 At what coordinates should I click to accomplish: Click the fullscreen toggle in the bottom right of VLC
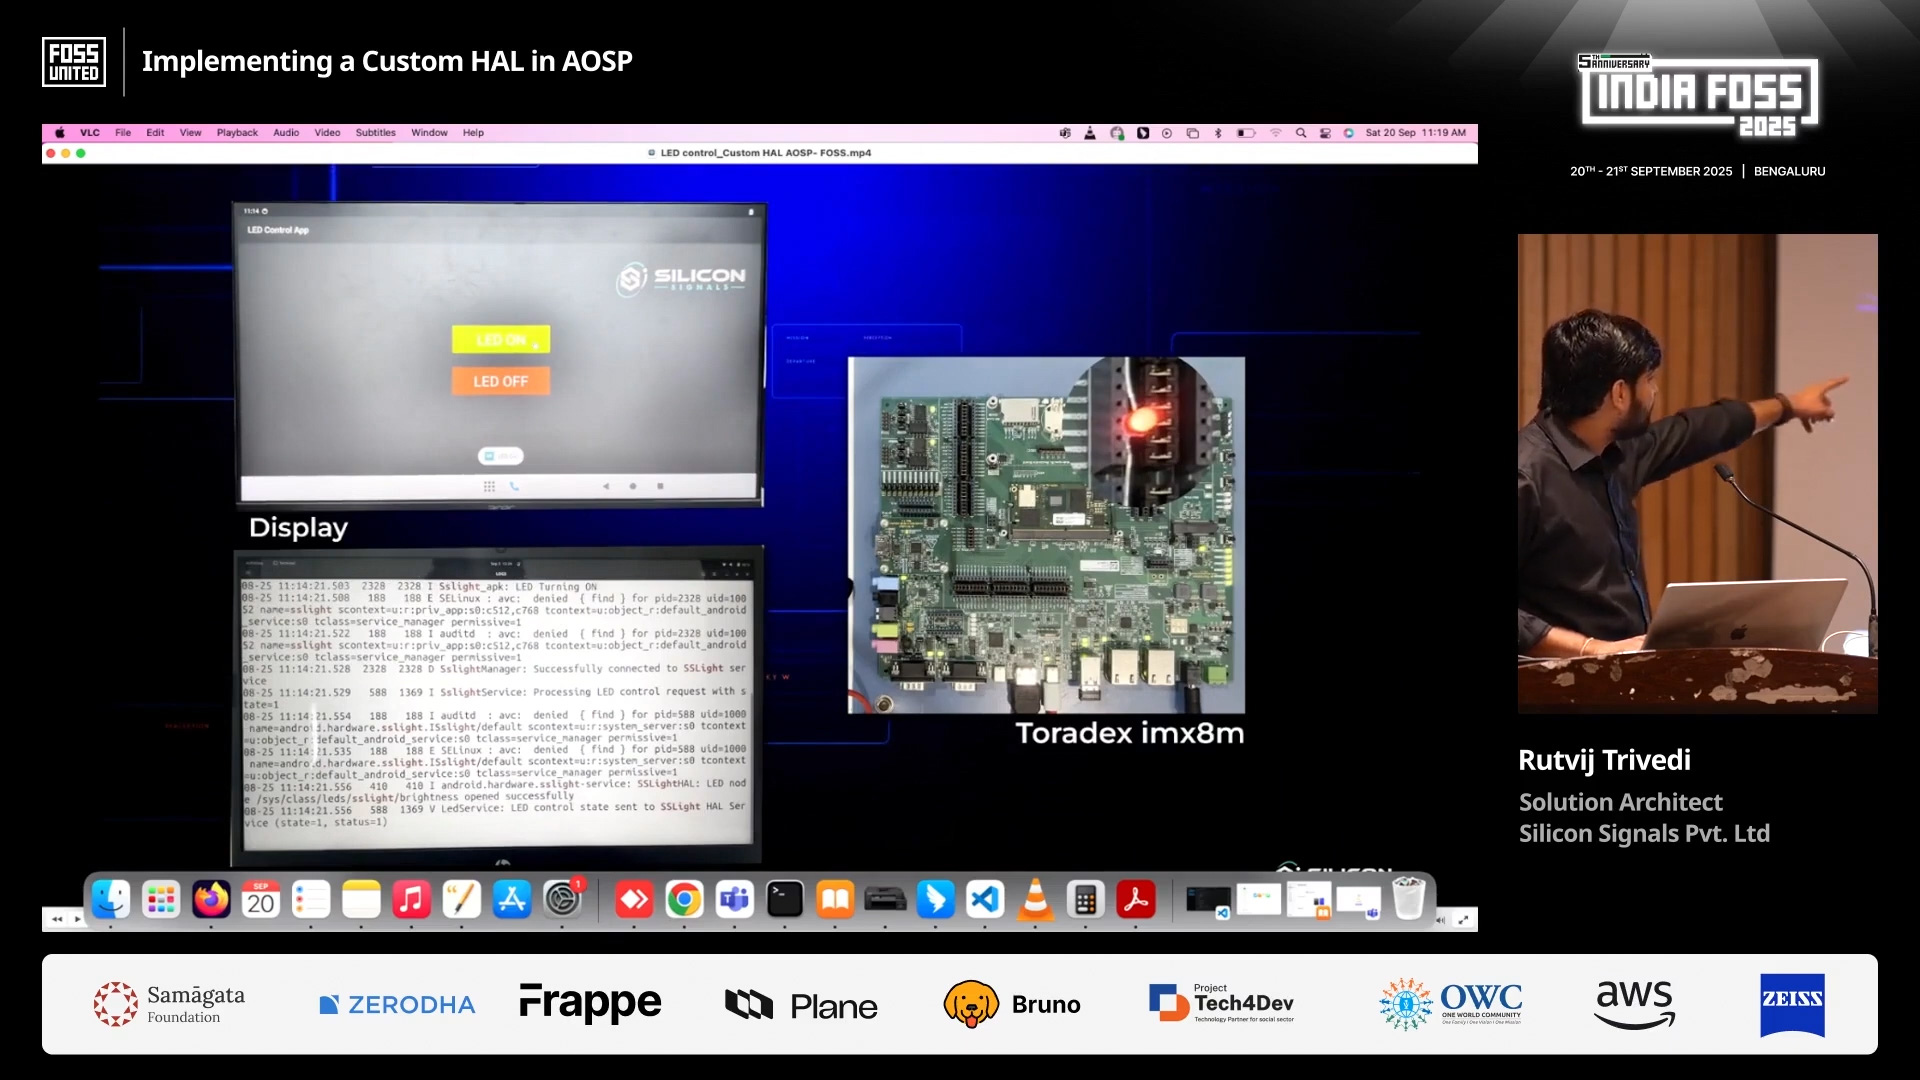point(1464,919)
